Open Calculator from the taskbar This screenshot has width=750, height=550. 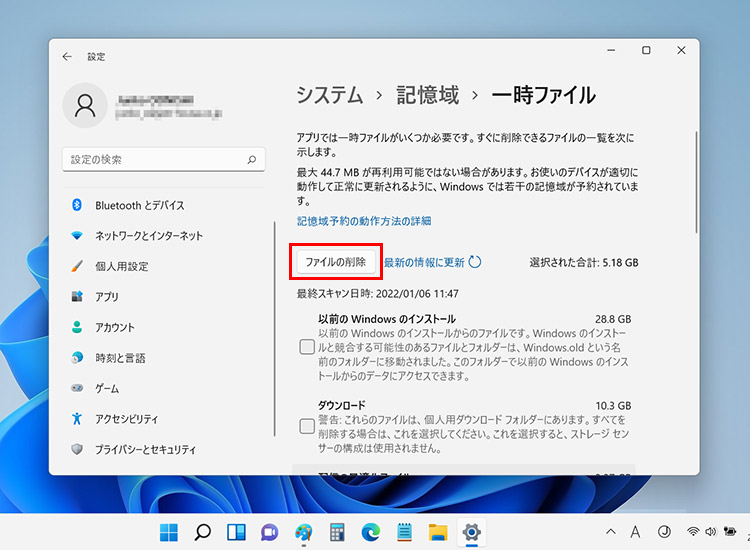[x=337, y=532]
